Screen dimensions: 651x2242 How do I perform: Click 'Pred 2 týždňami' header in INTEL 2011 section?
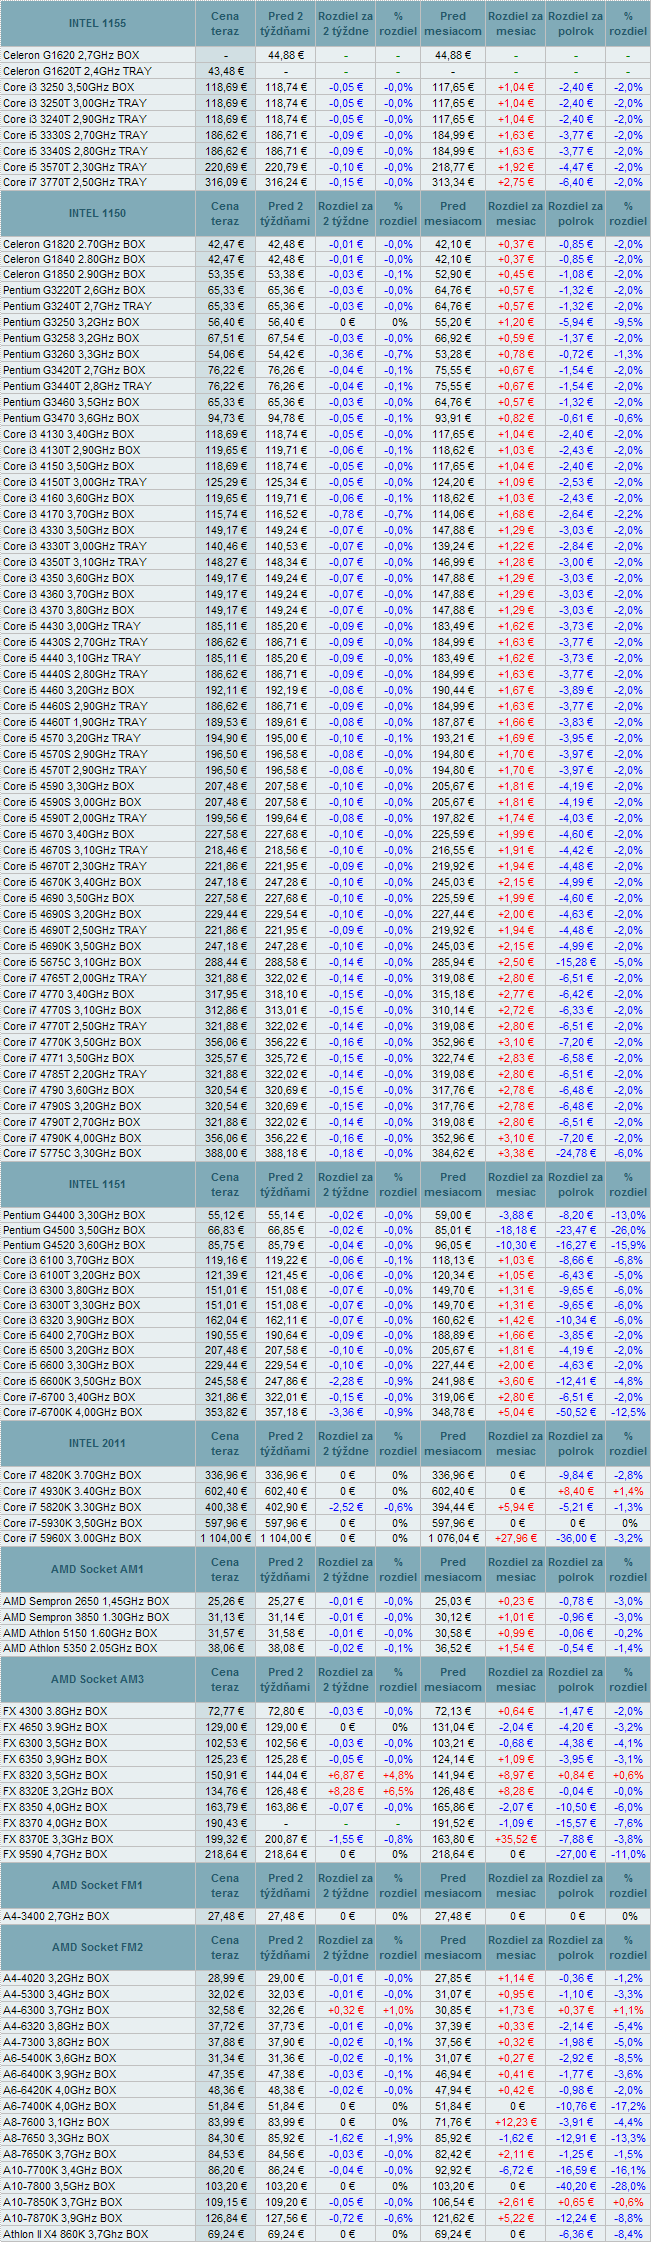click(285, 1443)
